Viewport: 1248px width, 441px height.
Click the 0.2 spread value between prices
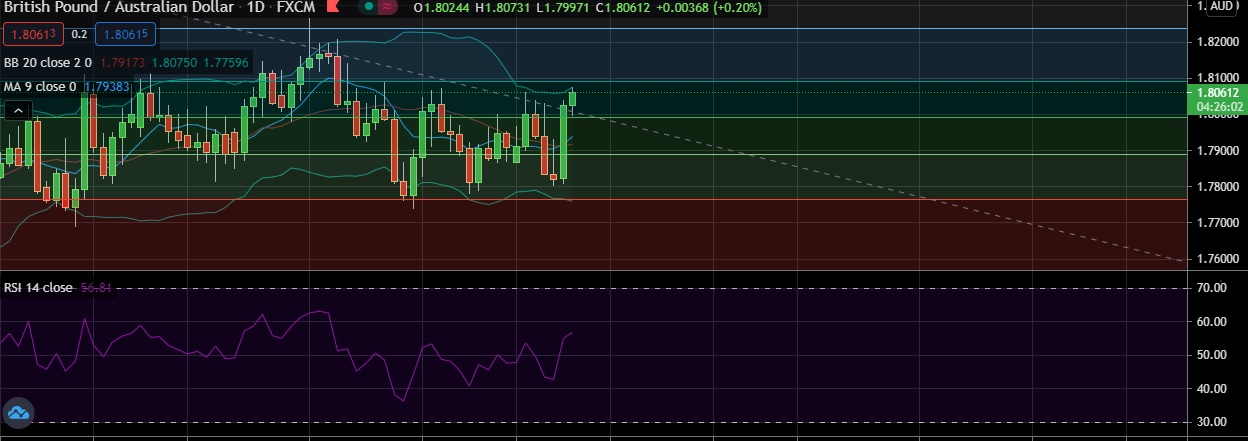(79, 34)
